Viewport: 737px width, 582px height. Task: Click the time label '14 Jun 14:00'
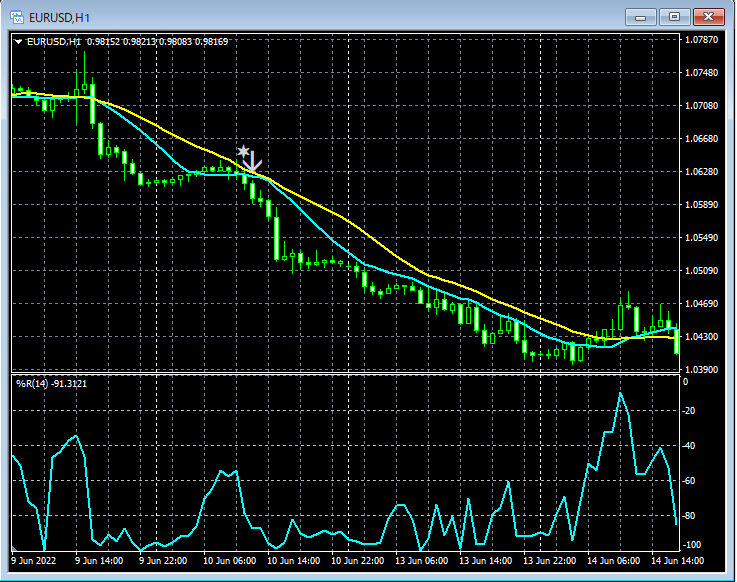point(677,560)
